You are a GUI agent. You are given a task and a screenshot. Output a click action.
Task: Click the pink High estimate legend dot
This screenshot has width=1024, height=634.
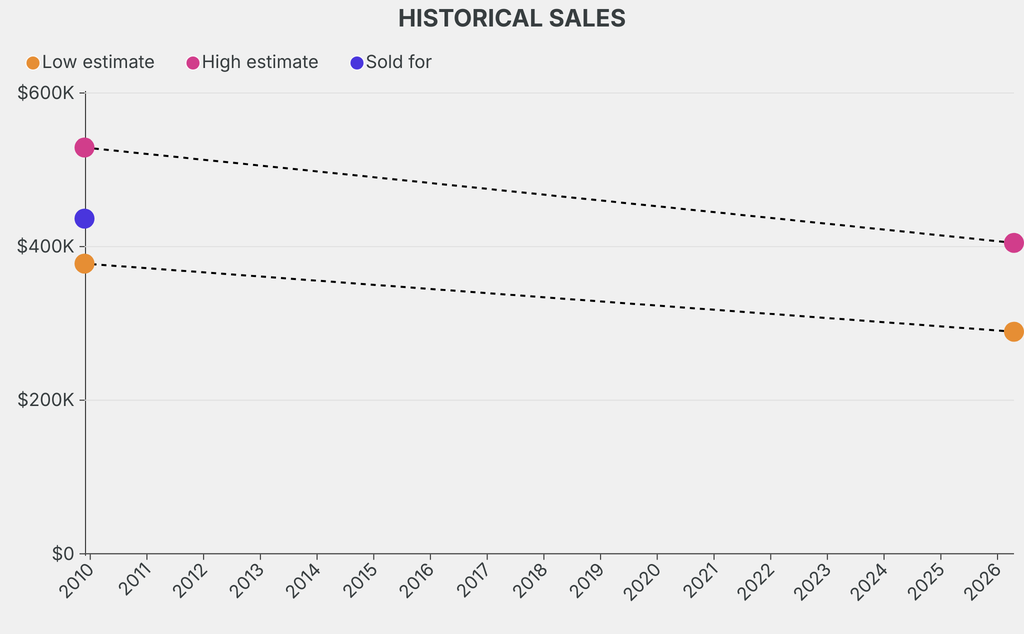193,63
